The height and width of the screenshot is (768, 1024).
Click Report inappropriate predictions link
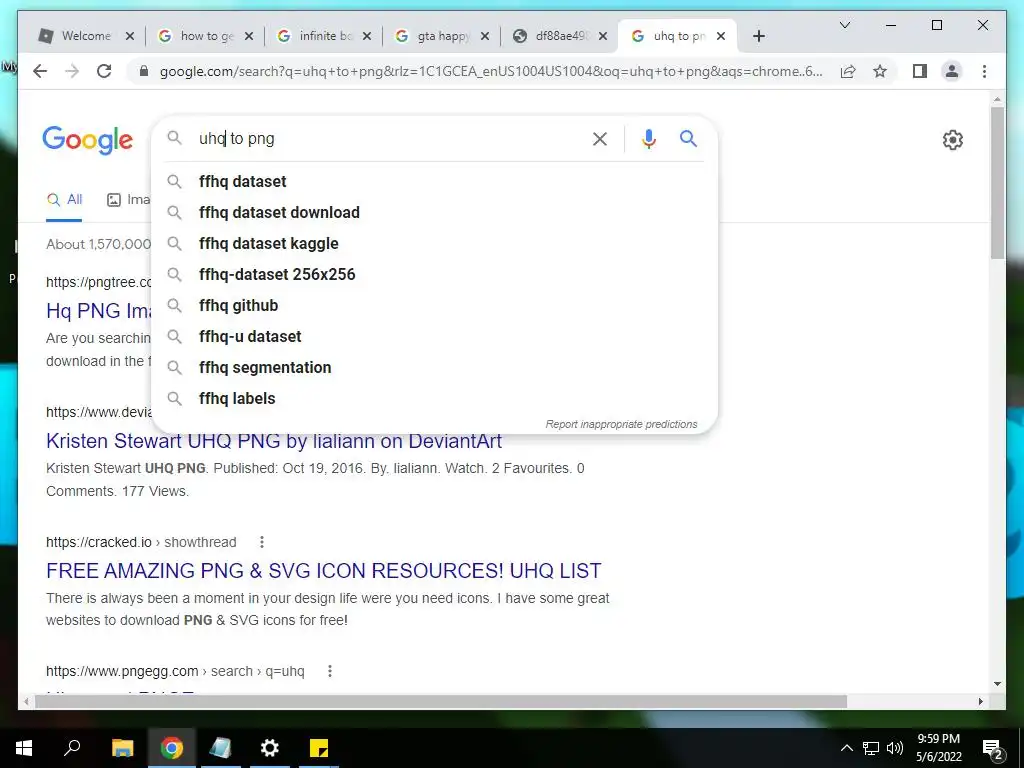621,424
